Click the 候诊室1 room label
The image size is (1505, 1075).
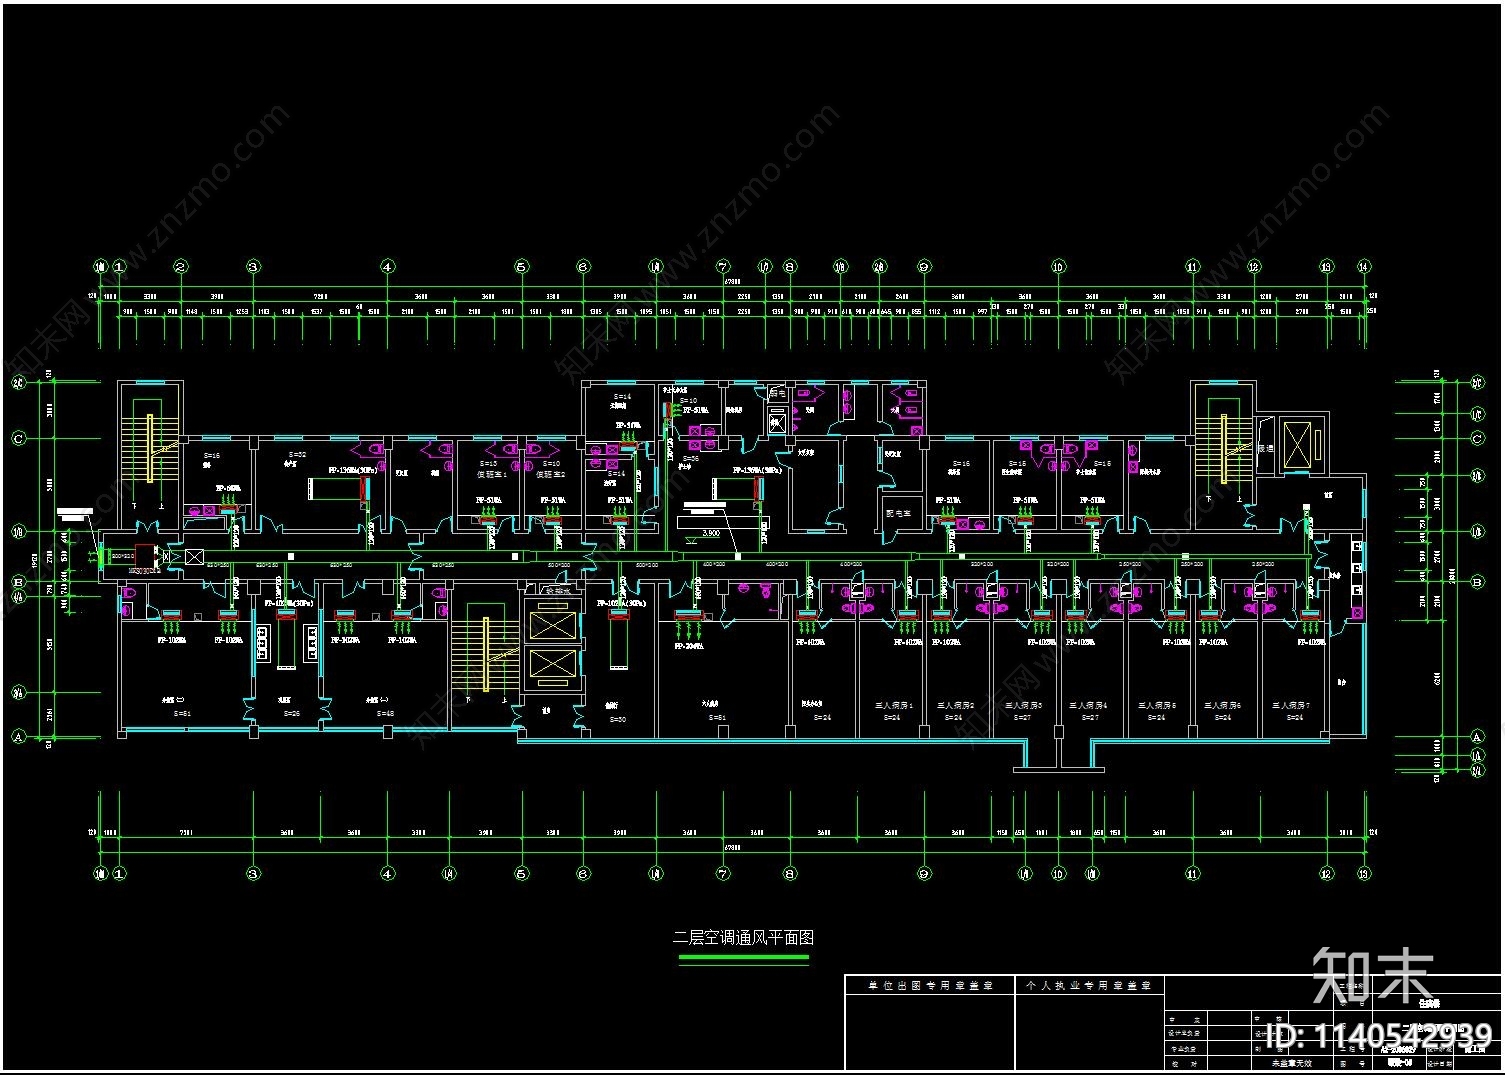[x=491, y=474]
